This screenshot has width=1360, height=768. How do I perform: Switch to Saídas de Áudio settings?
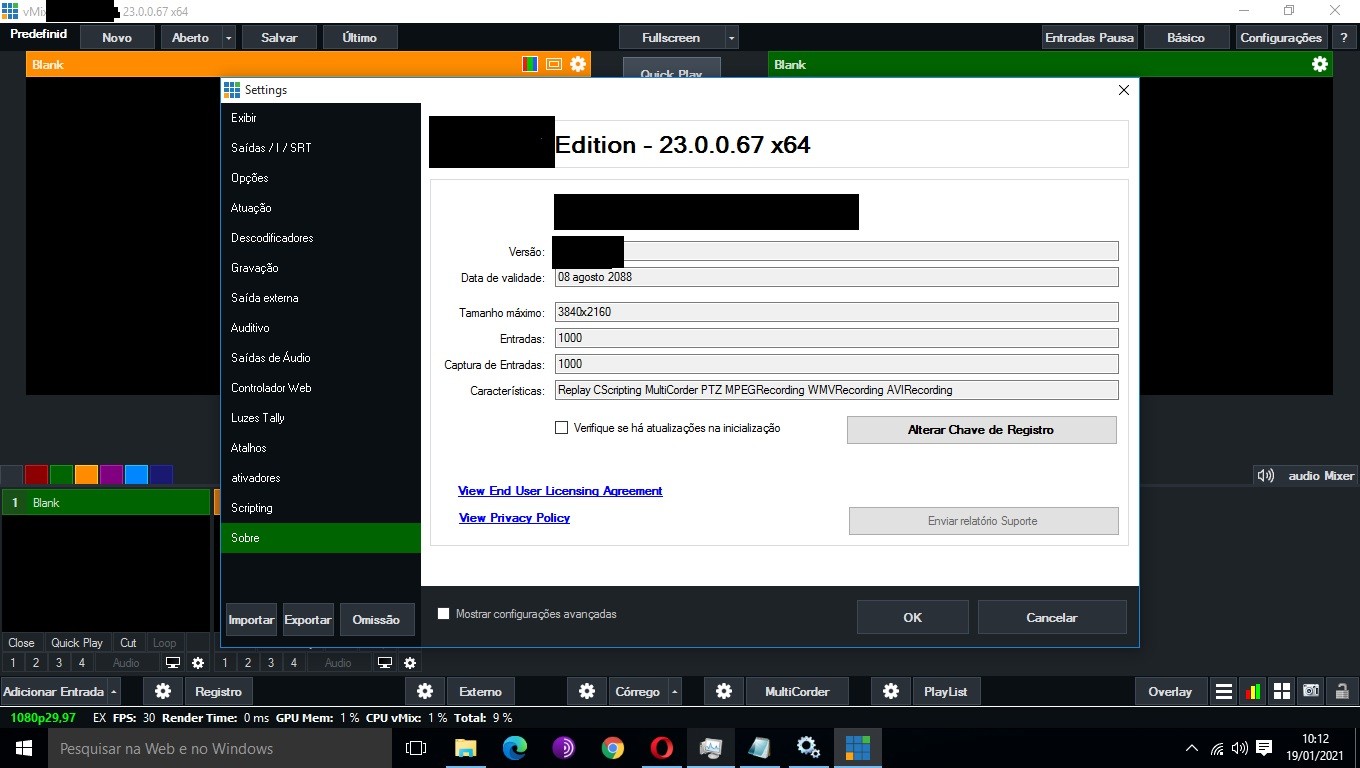click(x=320, y=358)
